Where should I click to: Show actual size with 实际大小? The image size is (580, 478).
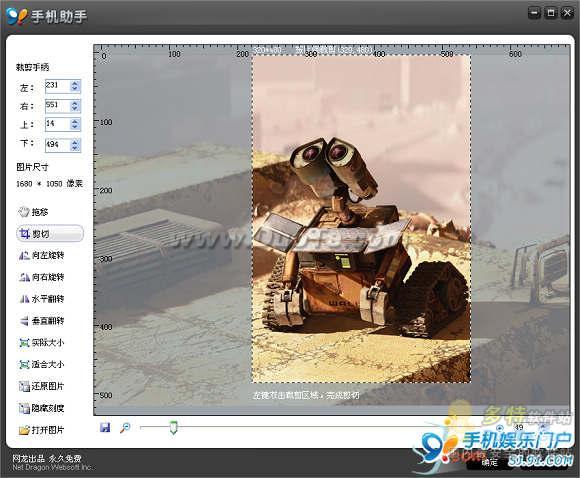41,343
